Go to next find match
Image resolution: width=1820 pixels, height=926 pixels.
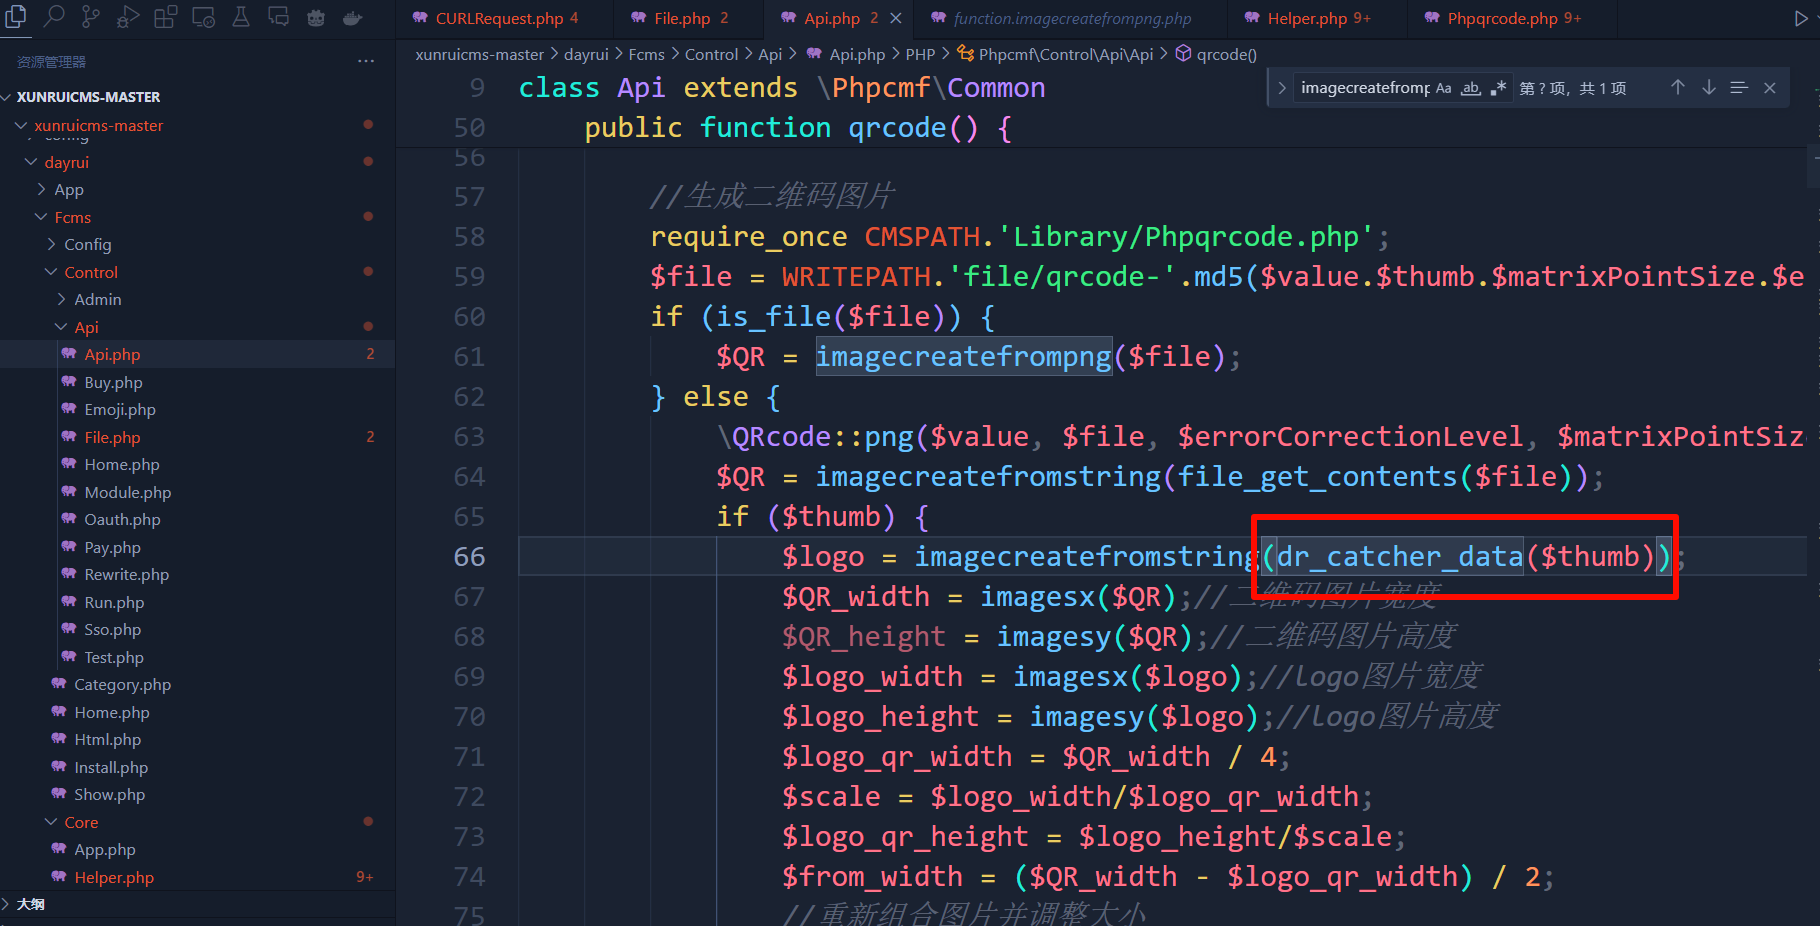(x=1709, y=88)
